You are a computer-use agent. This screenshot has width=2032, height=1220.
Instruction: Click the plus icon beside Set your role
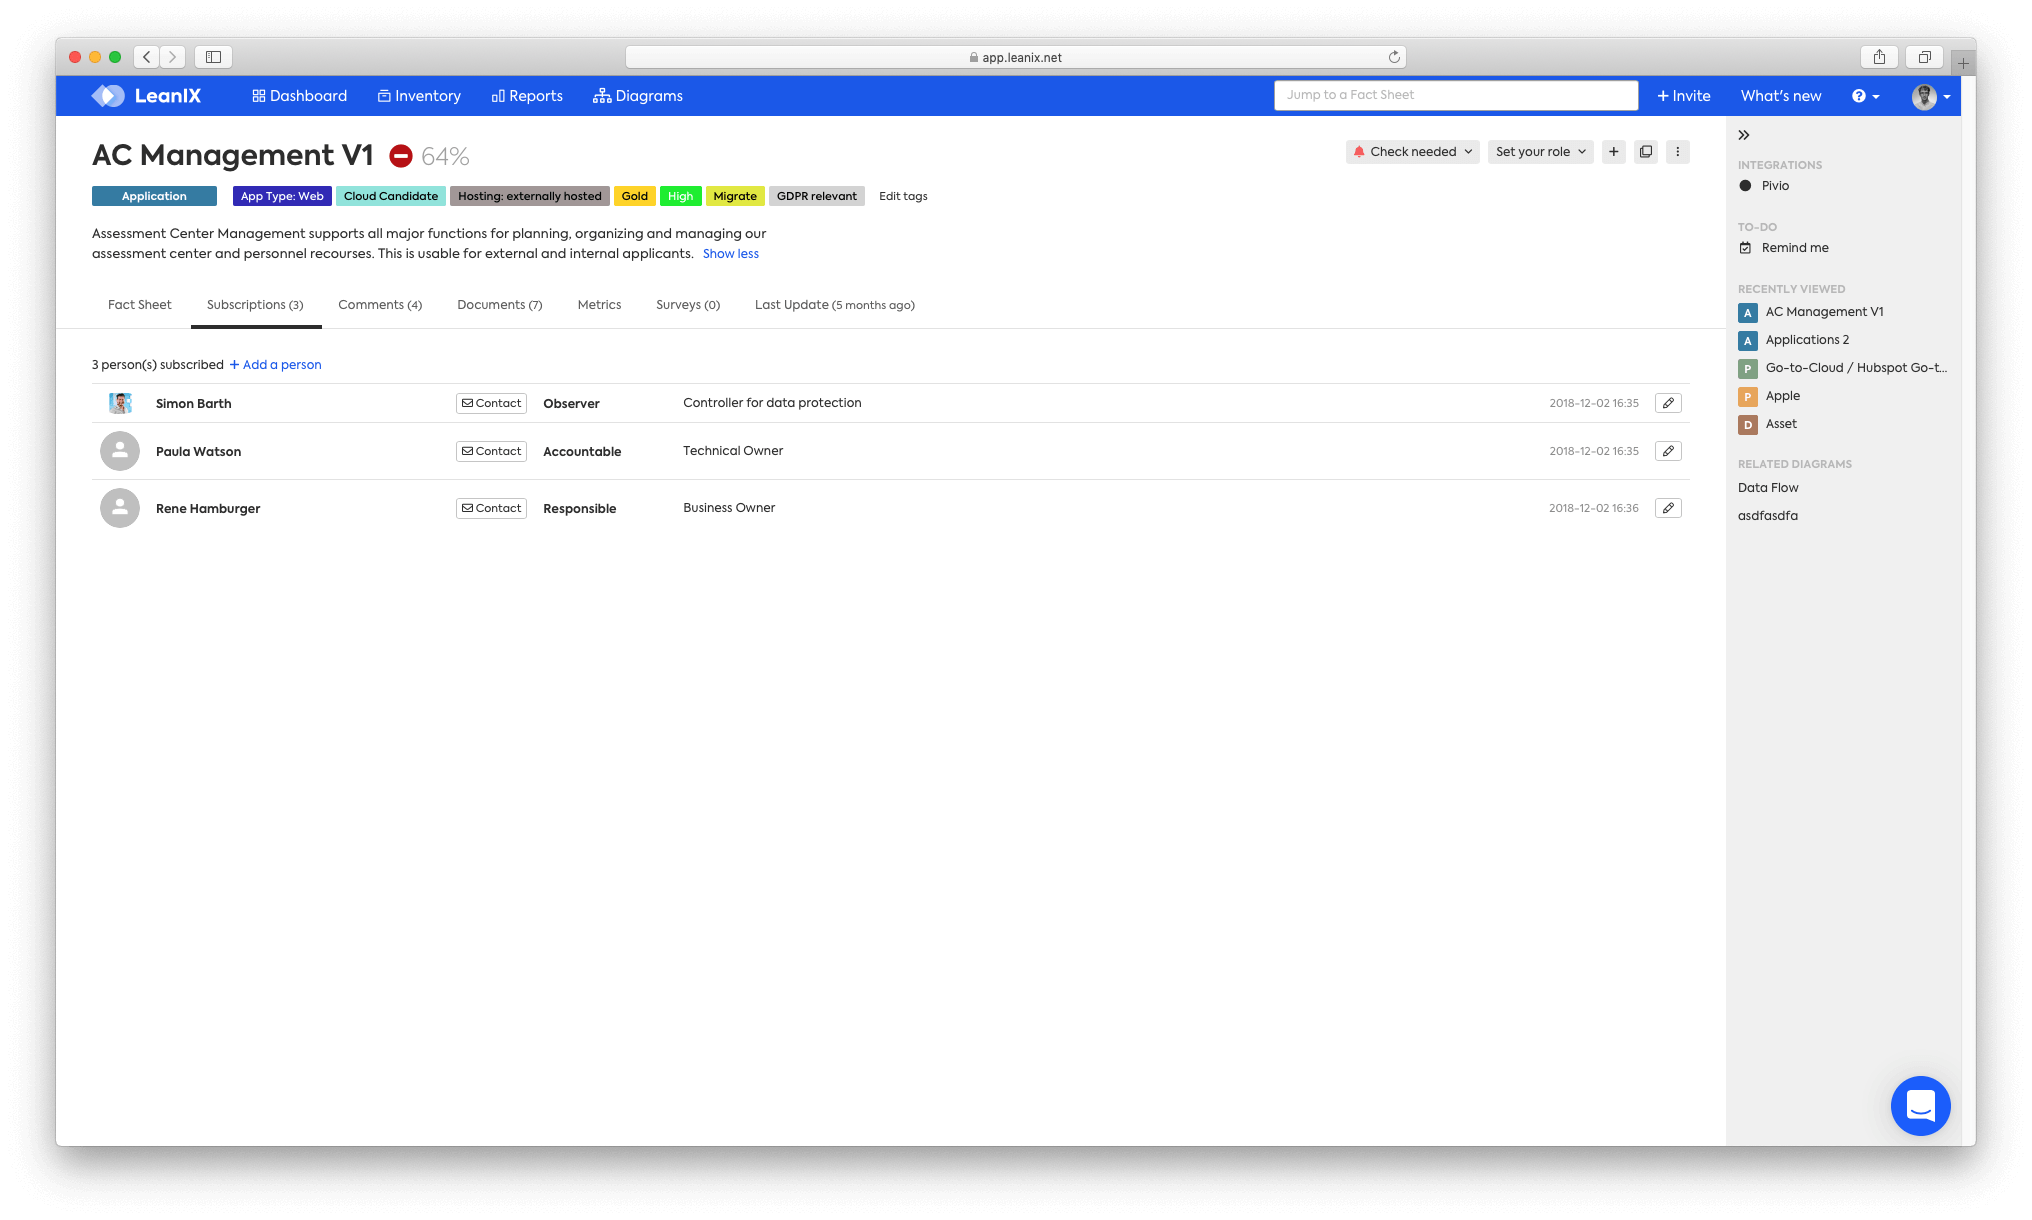click(x=1614, y=152)
